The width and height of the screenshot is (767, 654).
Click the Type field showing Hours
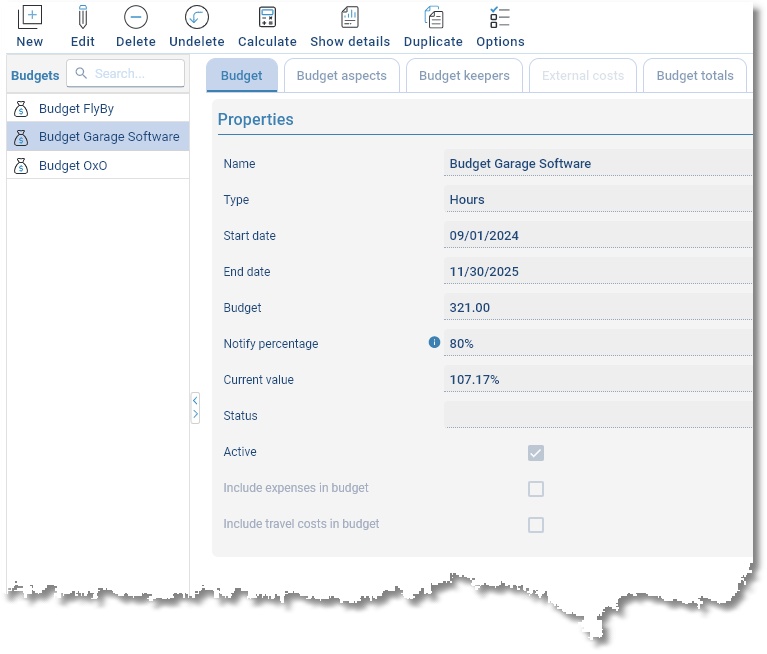pyautogui.click(x=598, y=199)
